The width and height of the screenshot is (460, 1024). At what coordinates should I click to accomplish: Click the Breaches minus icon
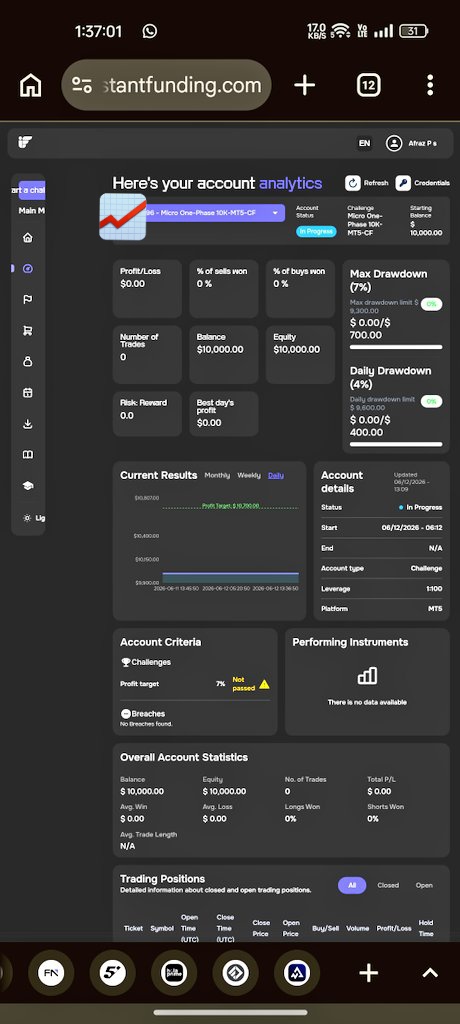click(125, 714)
